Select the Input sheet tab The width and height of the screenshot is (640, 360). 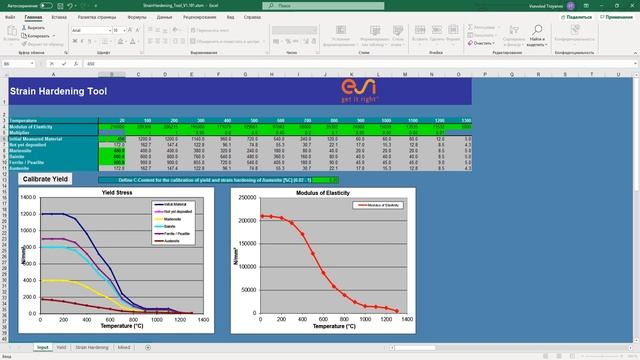(x=42, y=347)
